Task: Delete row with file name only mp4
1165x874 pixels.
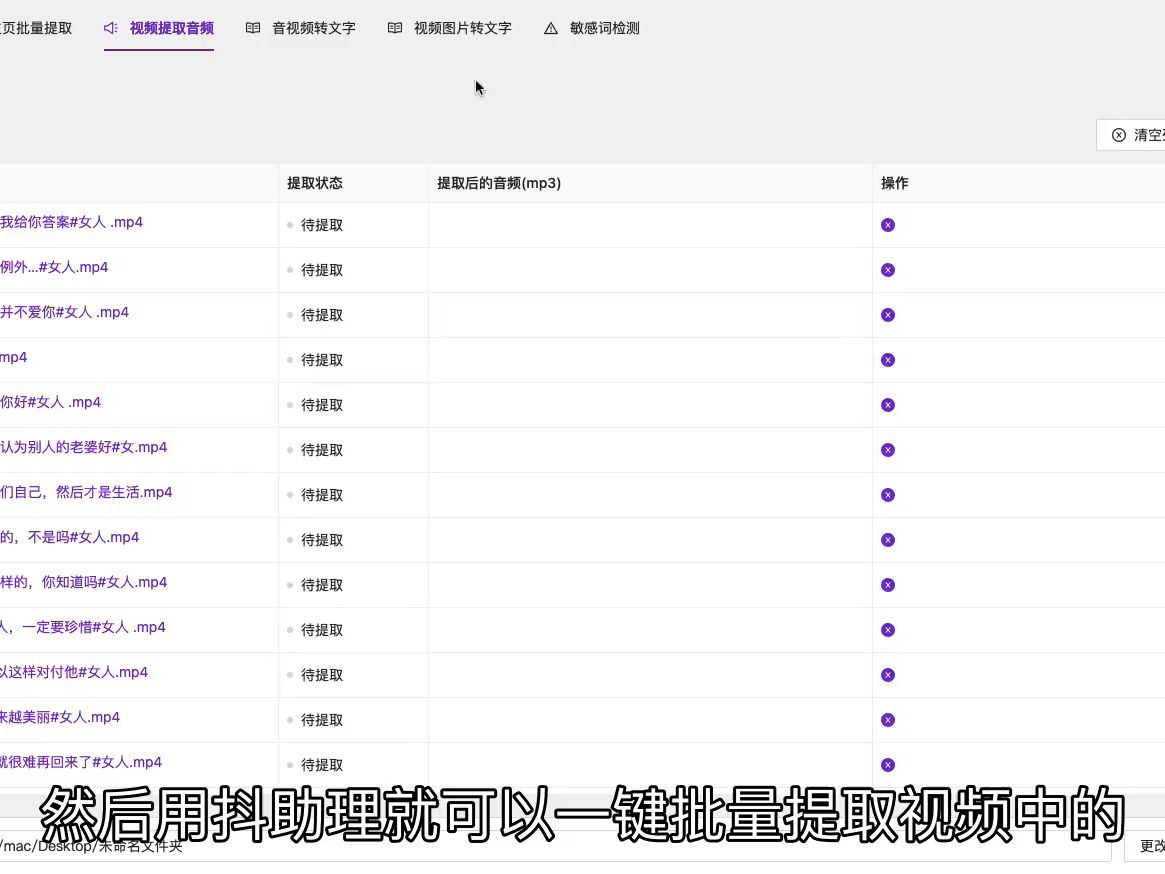Action: (888, 360)
